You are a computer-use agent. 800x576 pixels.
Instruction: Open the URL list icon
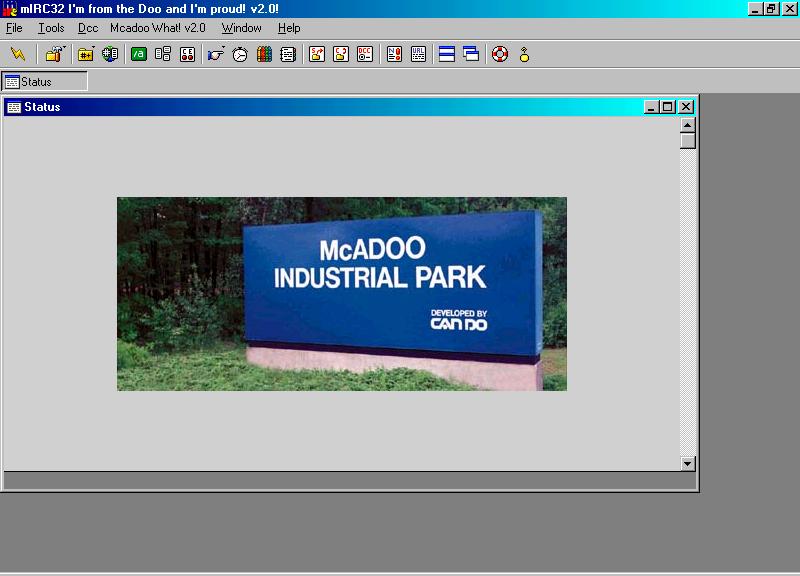[418, 54]
